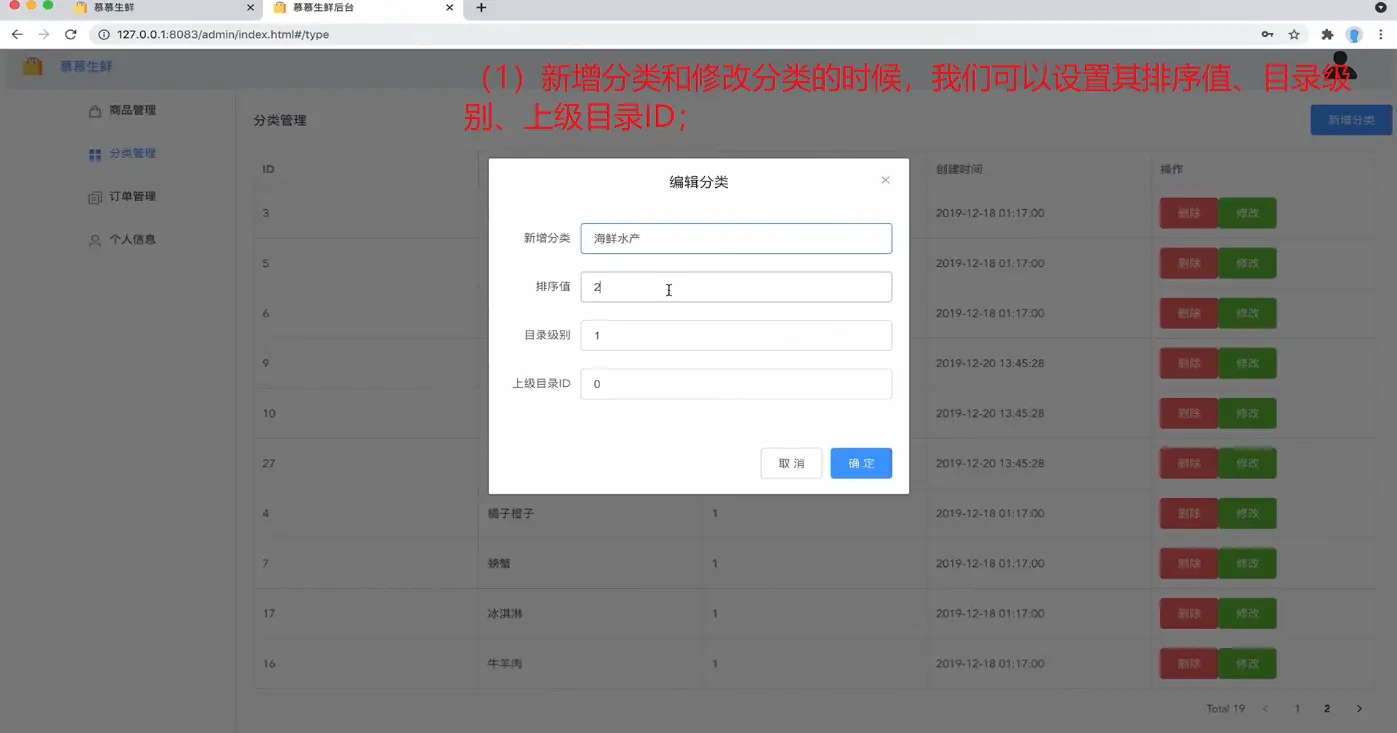Click 修改 for the row with ID 27
1397x733 pixels.
[1247, 463]
